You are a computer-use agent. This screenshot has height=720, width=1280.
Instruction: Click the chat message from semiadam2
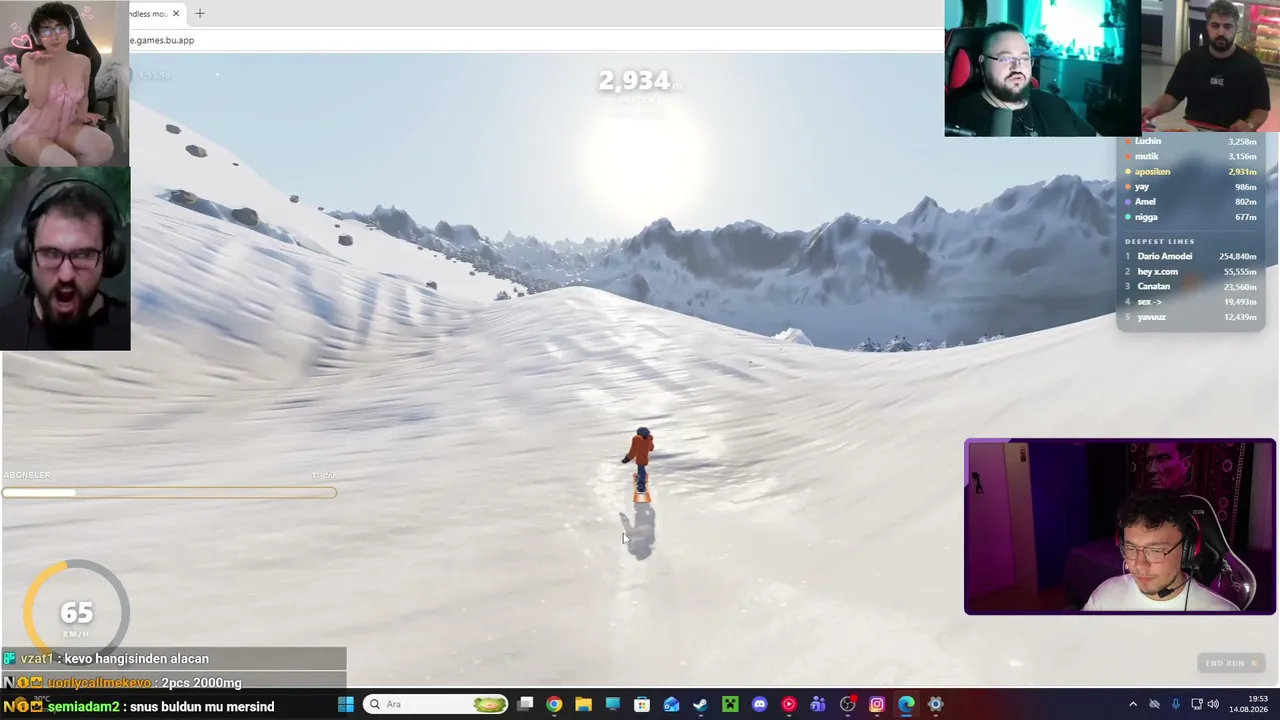pyautogui.click(x=174, y=706)
